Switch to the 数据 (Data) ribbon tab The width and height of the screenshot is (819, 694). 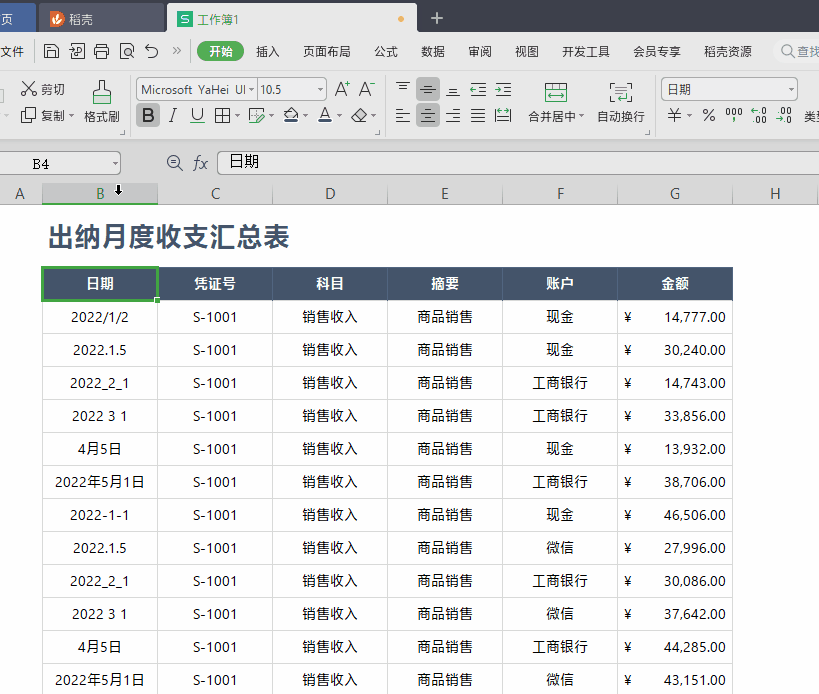pos(433,52)
